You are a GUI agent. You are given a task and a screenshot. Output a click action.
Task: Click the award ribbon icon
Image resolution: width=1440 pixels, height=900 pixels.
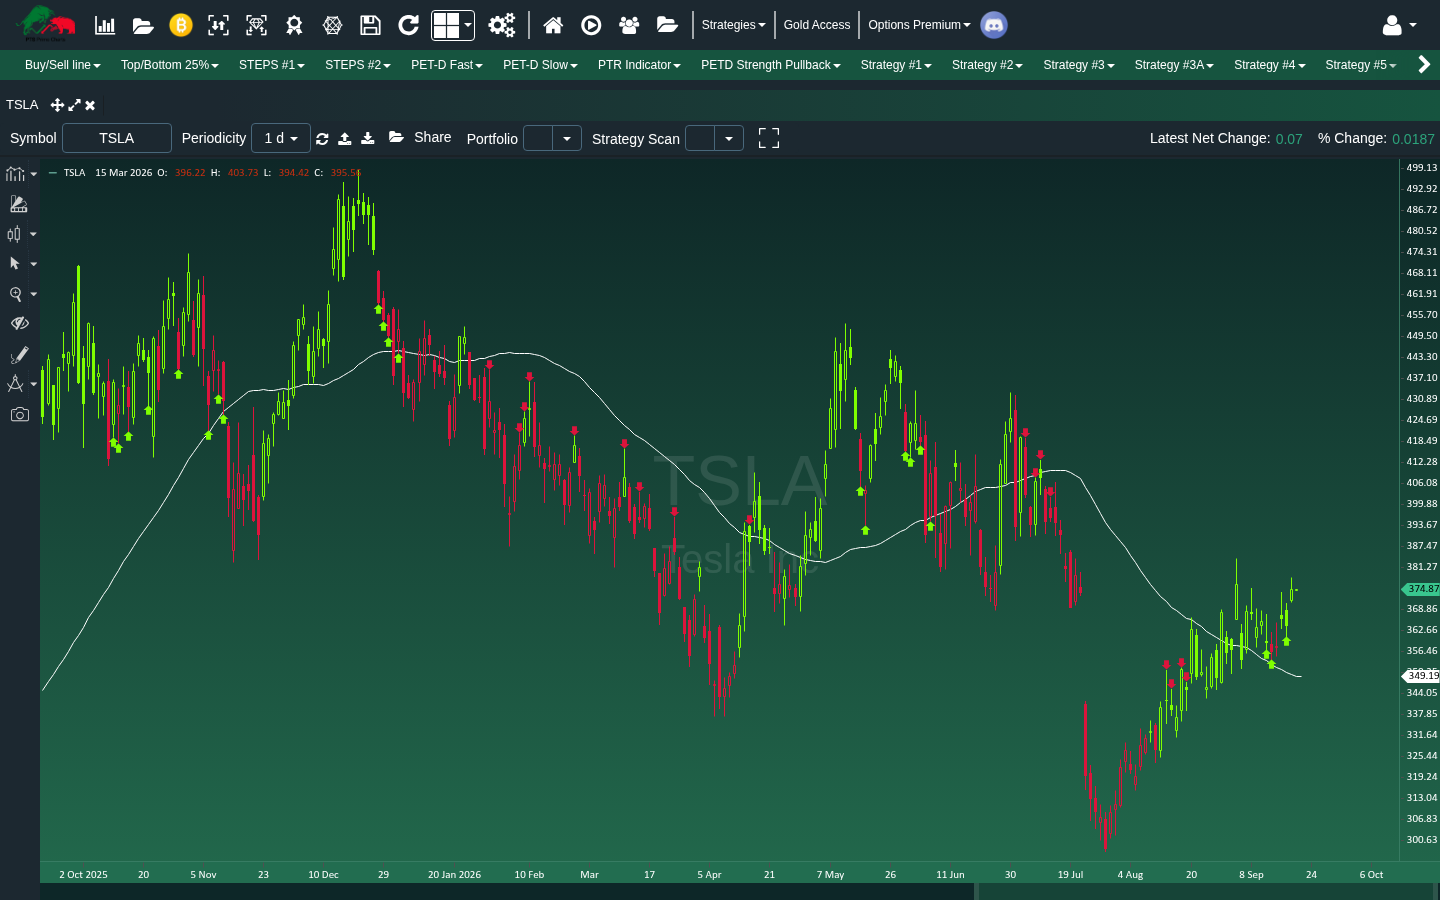(x=294, y=25)
